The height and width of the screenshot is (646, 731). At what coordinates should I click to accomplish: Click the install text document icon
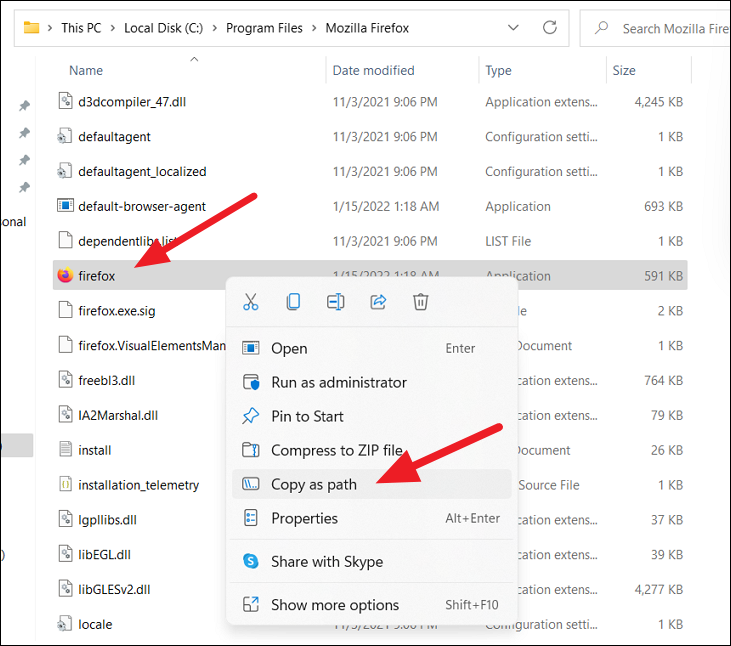(66, 450)
